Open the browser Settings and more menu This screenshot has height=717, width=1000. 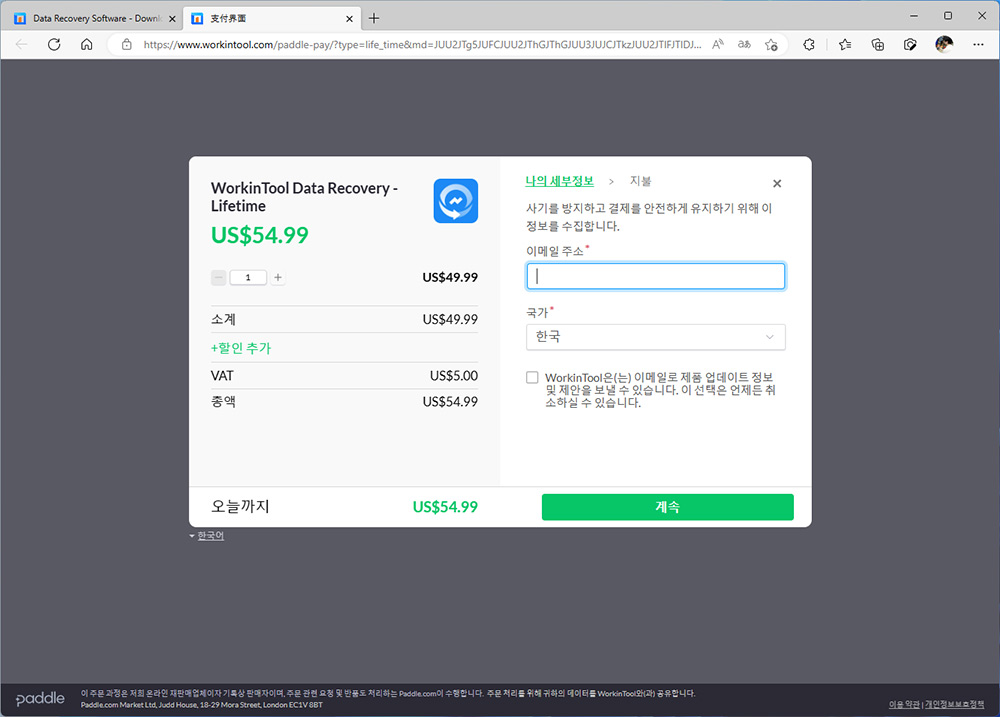[978, 45]
